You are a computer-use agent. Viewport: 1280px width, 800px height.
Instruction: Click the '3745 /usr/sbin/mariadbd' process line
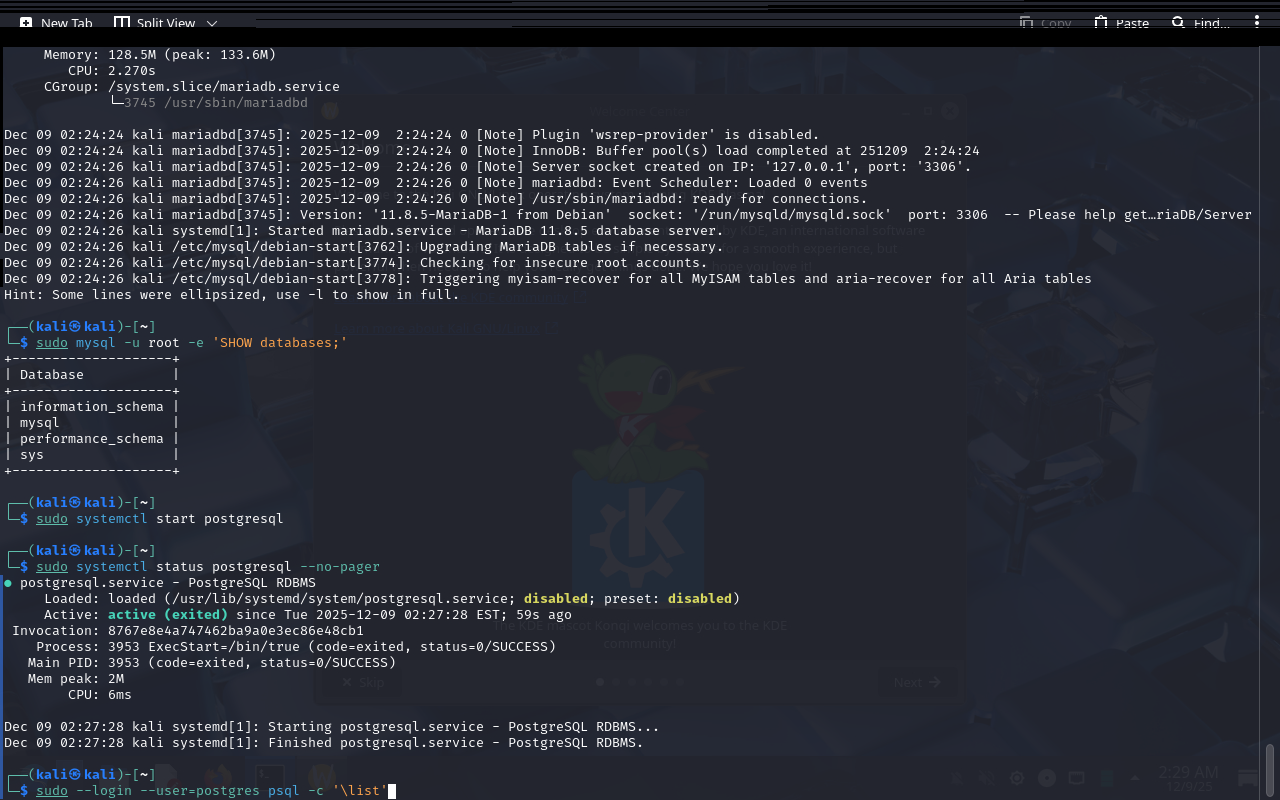[x=215, y=102]
